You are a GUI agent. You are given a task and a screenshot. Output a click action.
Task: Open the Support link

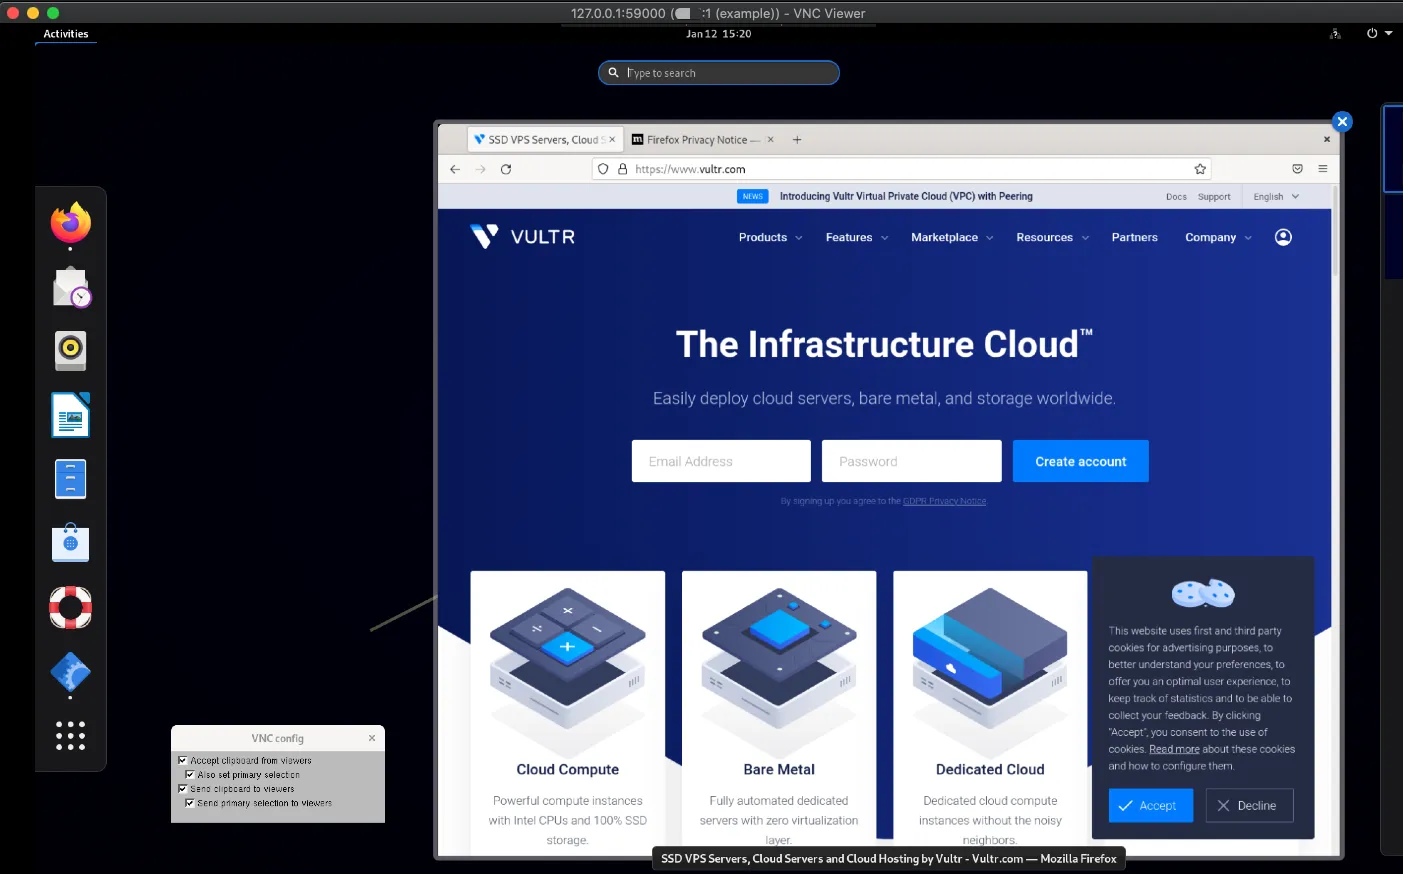pos(1214,196)
